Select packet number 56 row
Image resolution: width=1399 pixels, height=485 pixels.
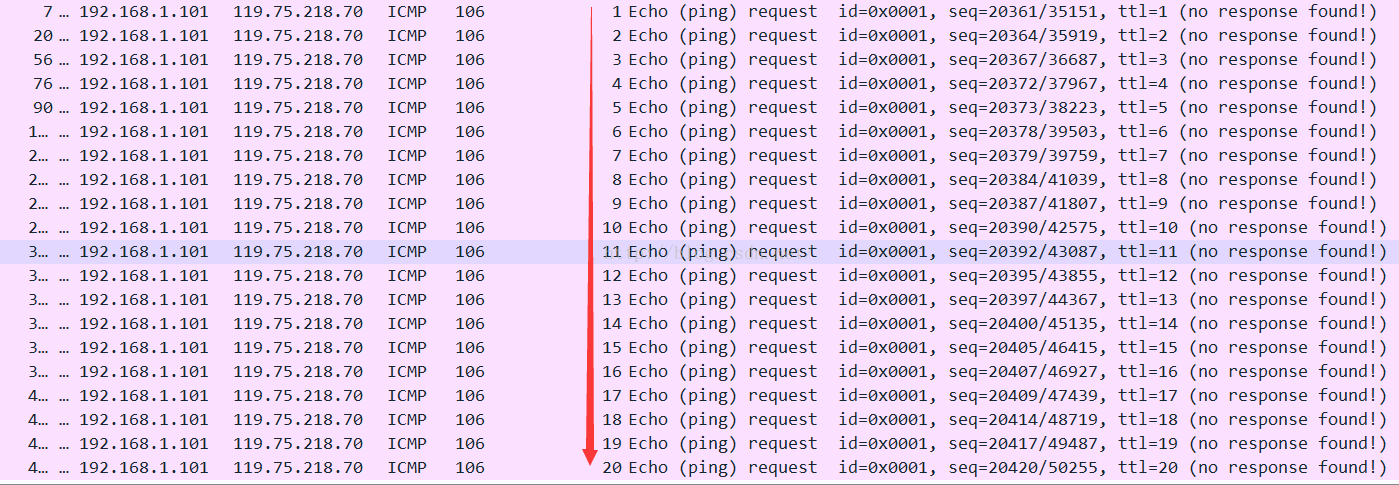(699, 60)
